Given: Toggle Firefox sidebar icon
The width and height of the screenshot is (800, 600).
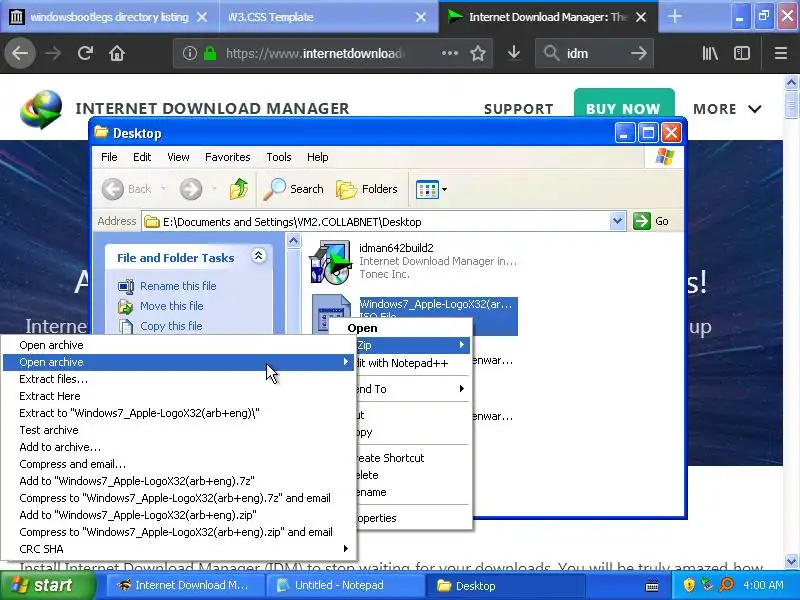Looking at the screenshot, I should click(x=742, y=53).
